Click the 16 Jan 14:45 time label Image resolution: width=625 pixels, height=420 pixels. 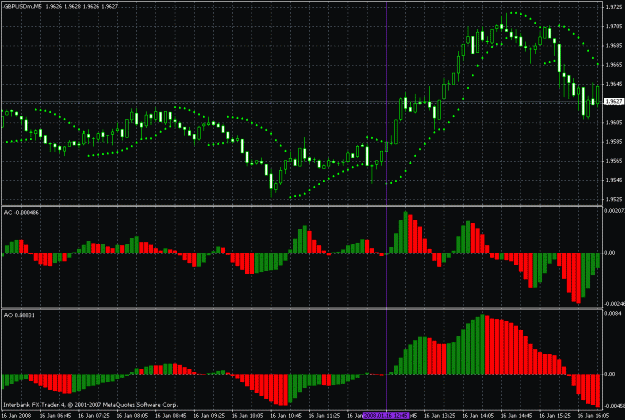click(517, 416)
